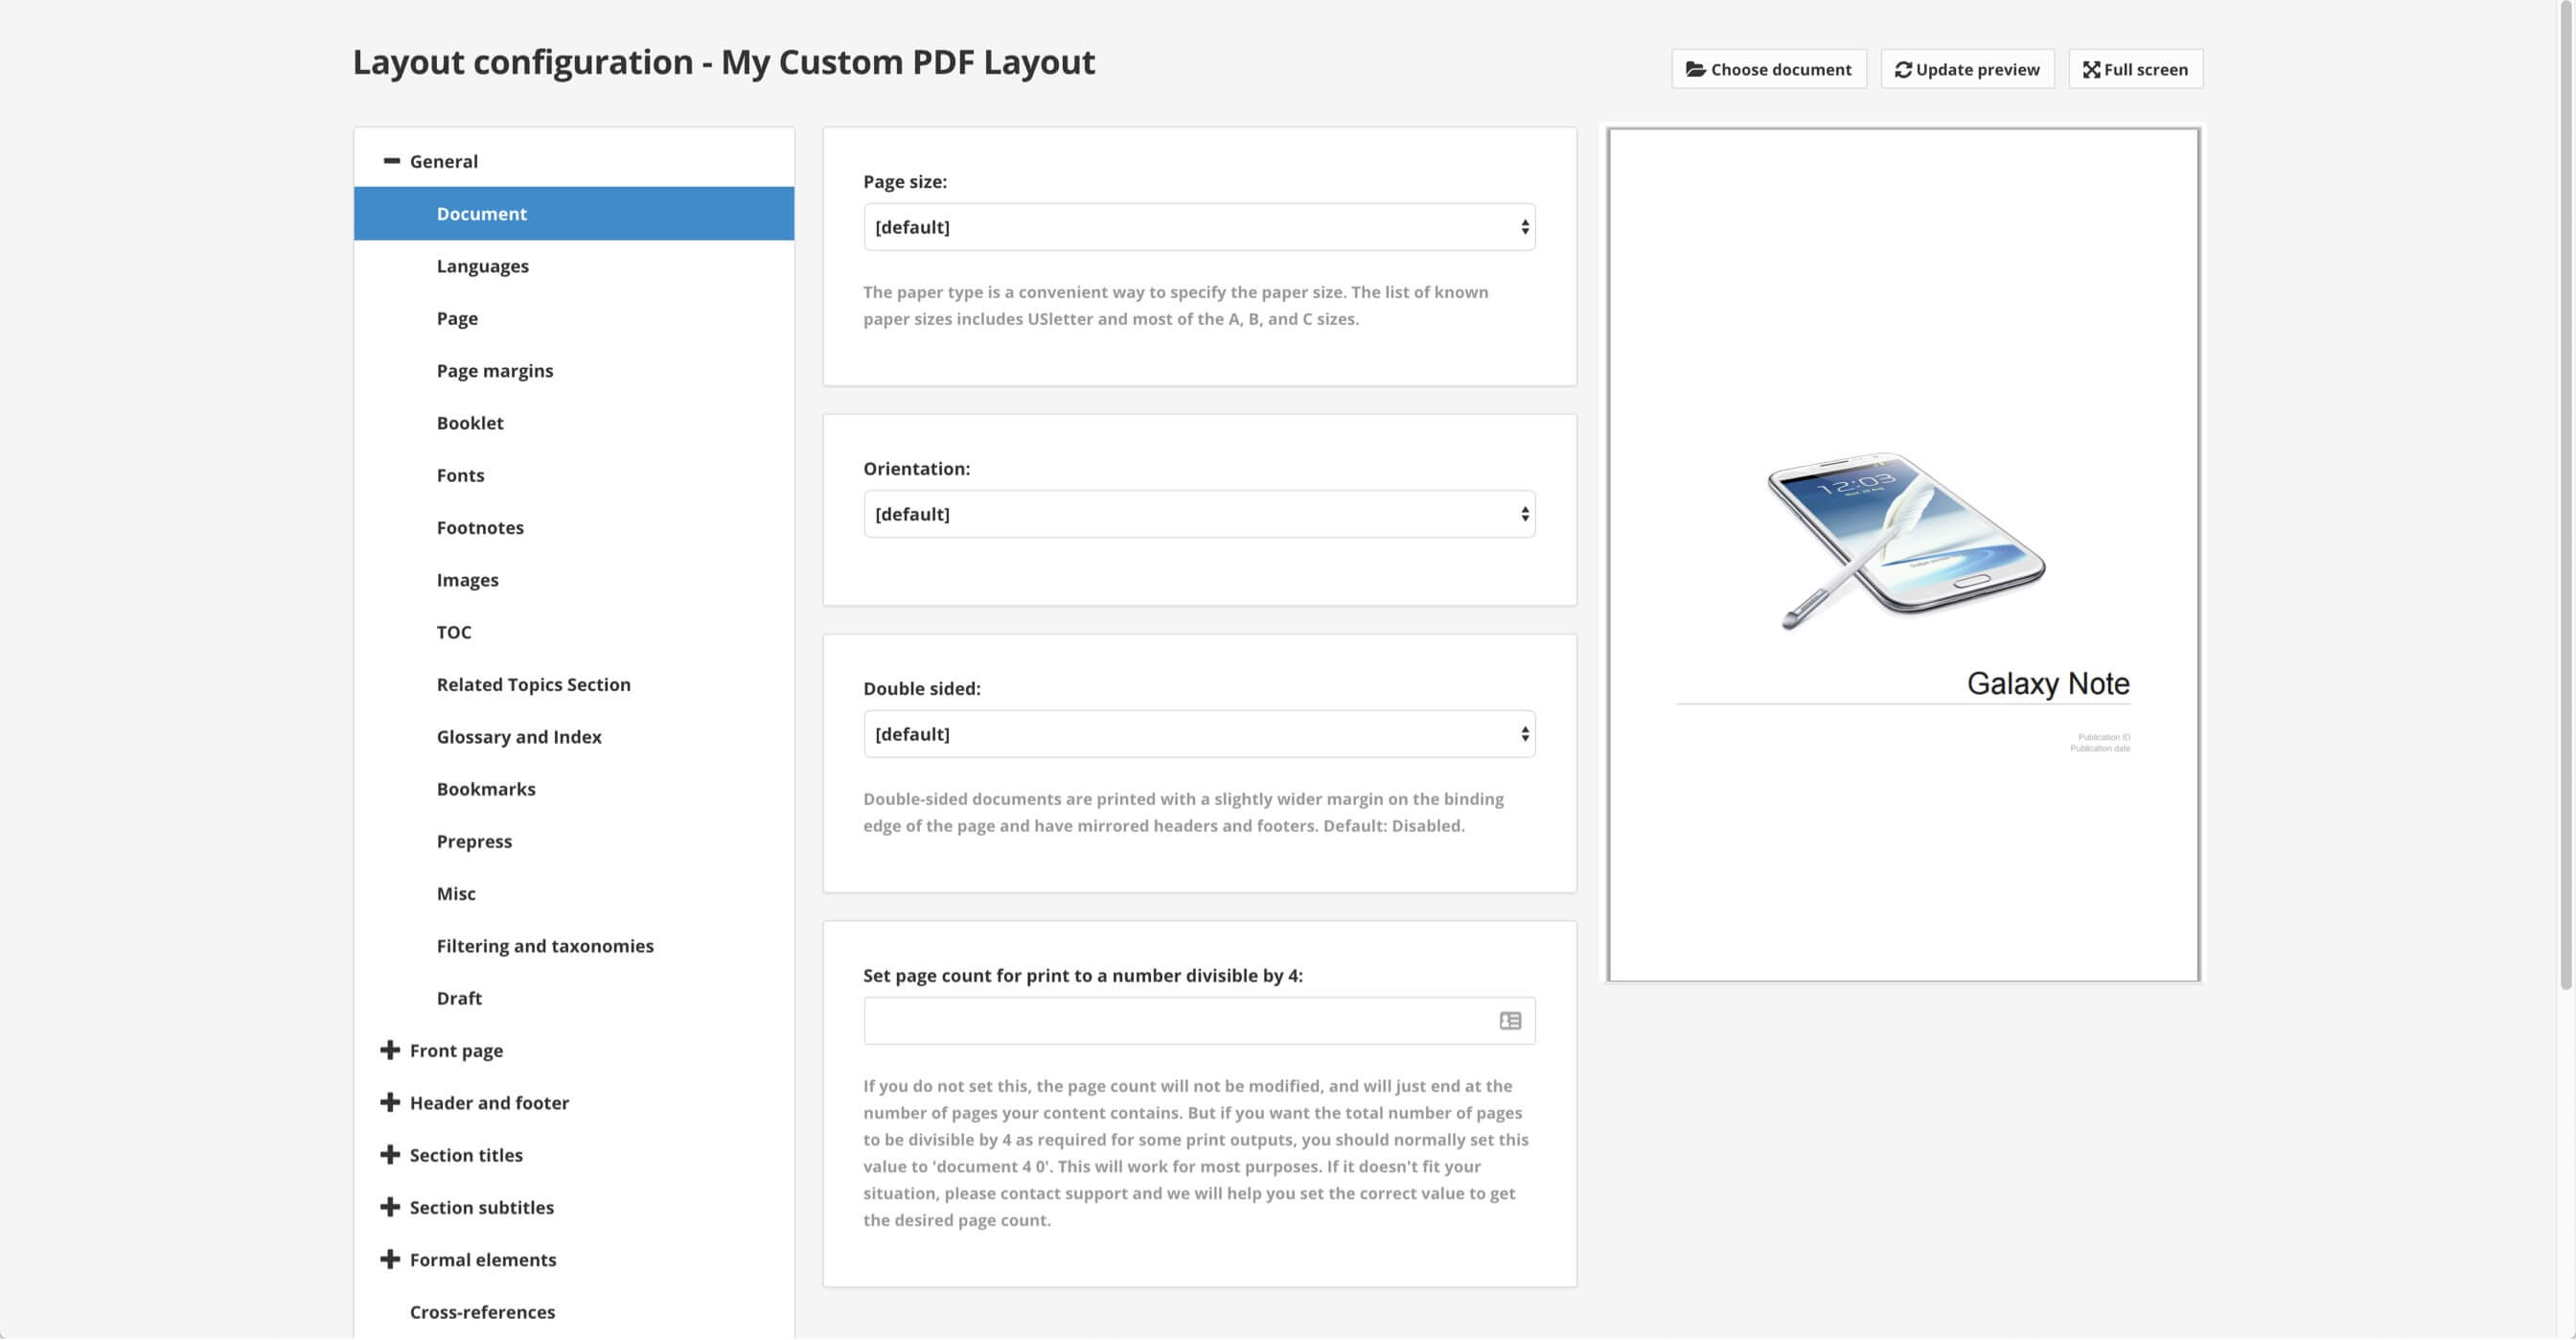
Task: Click the Choose document button
Action: click(1768, 70)
